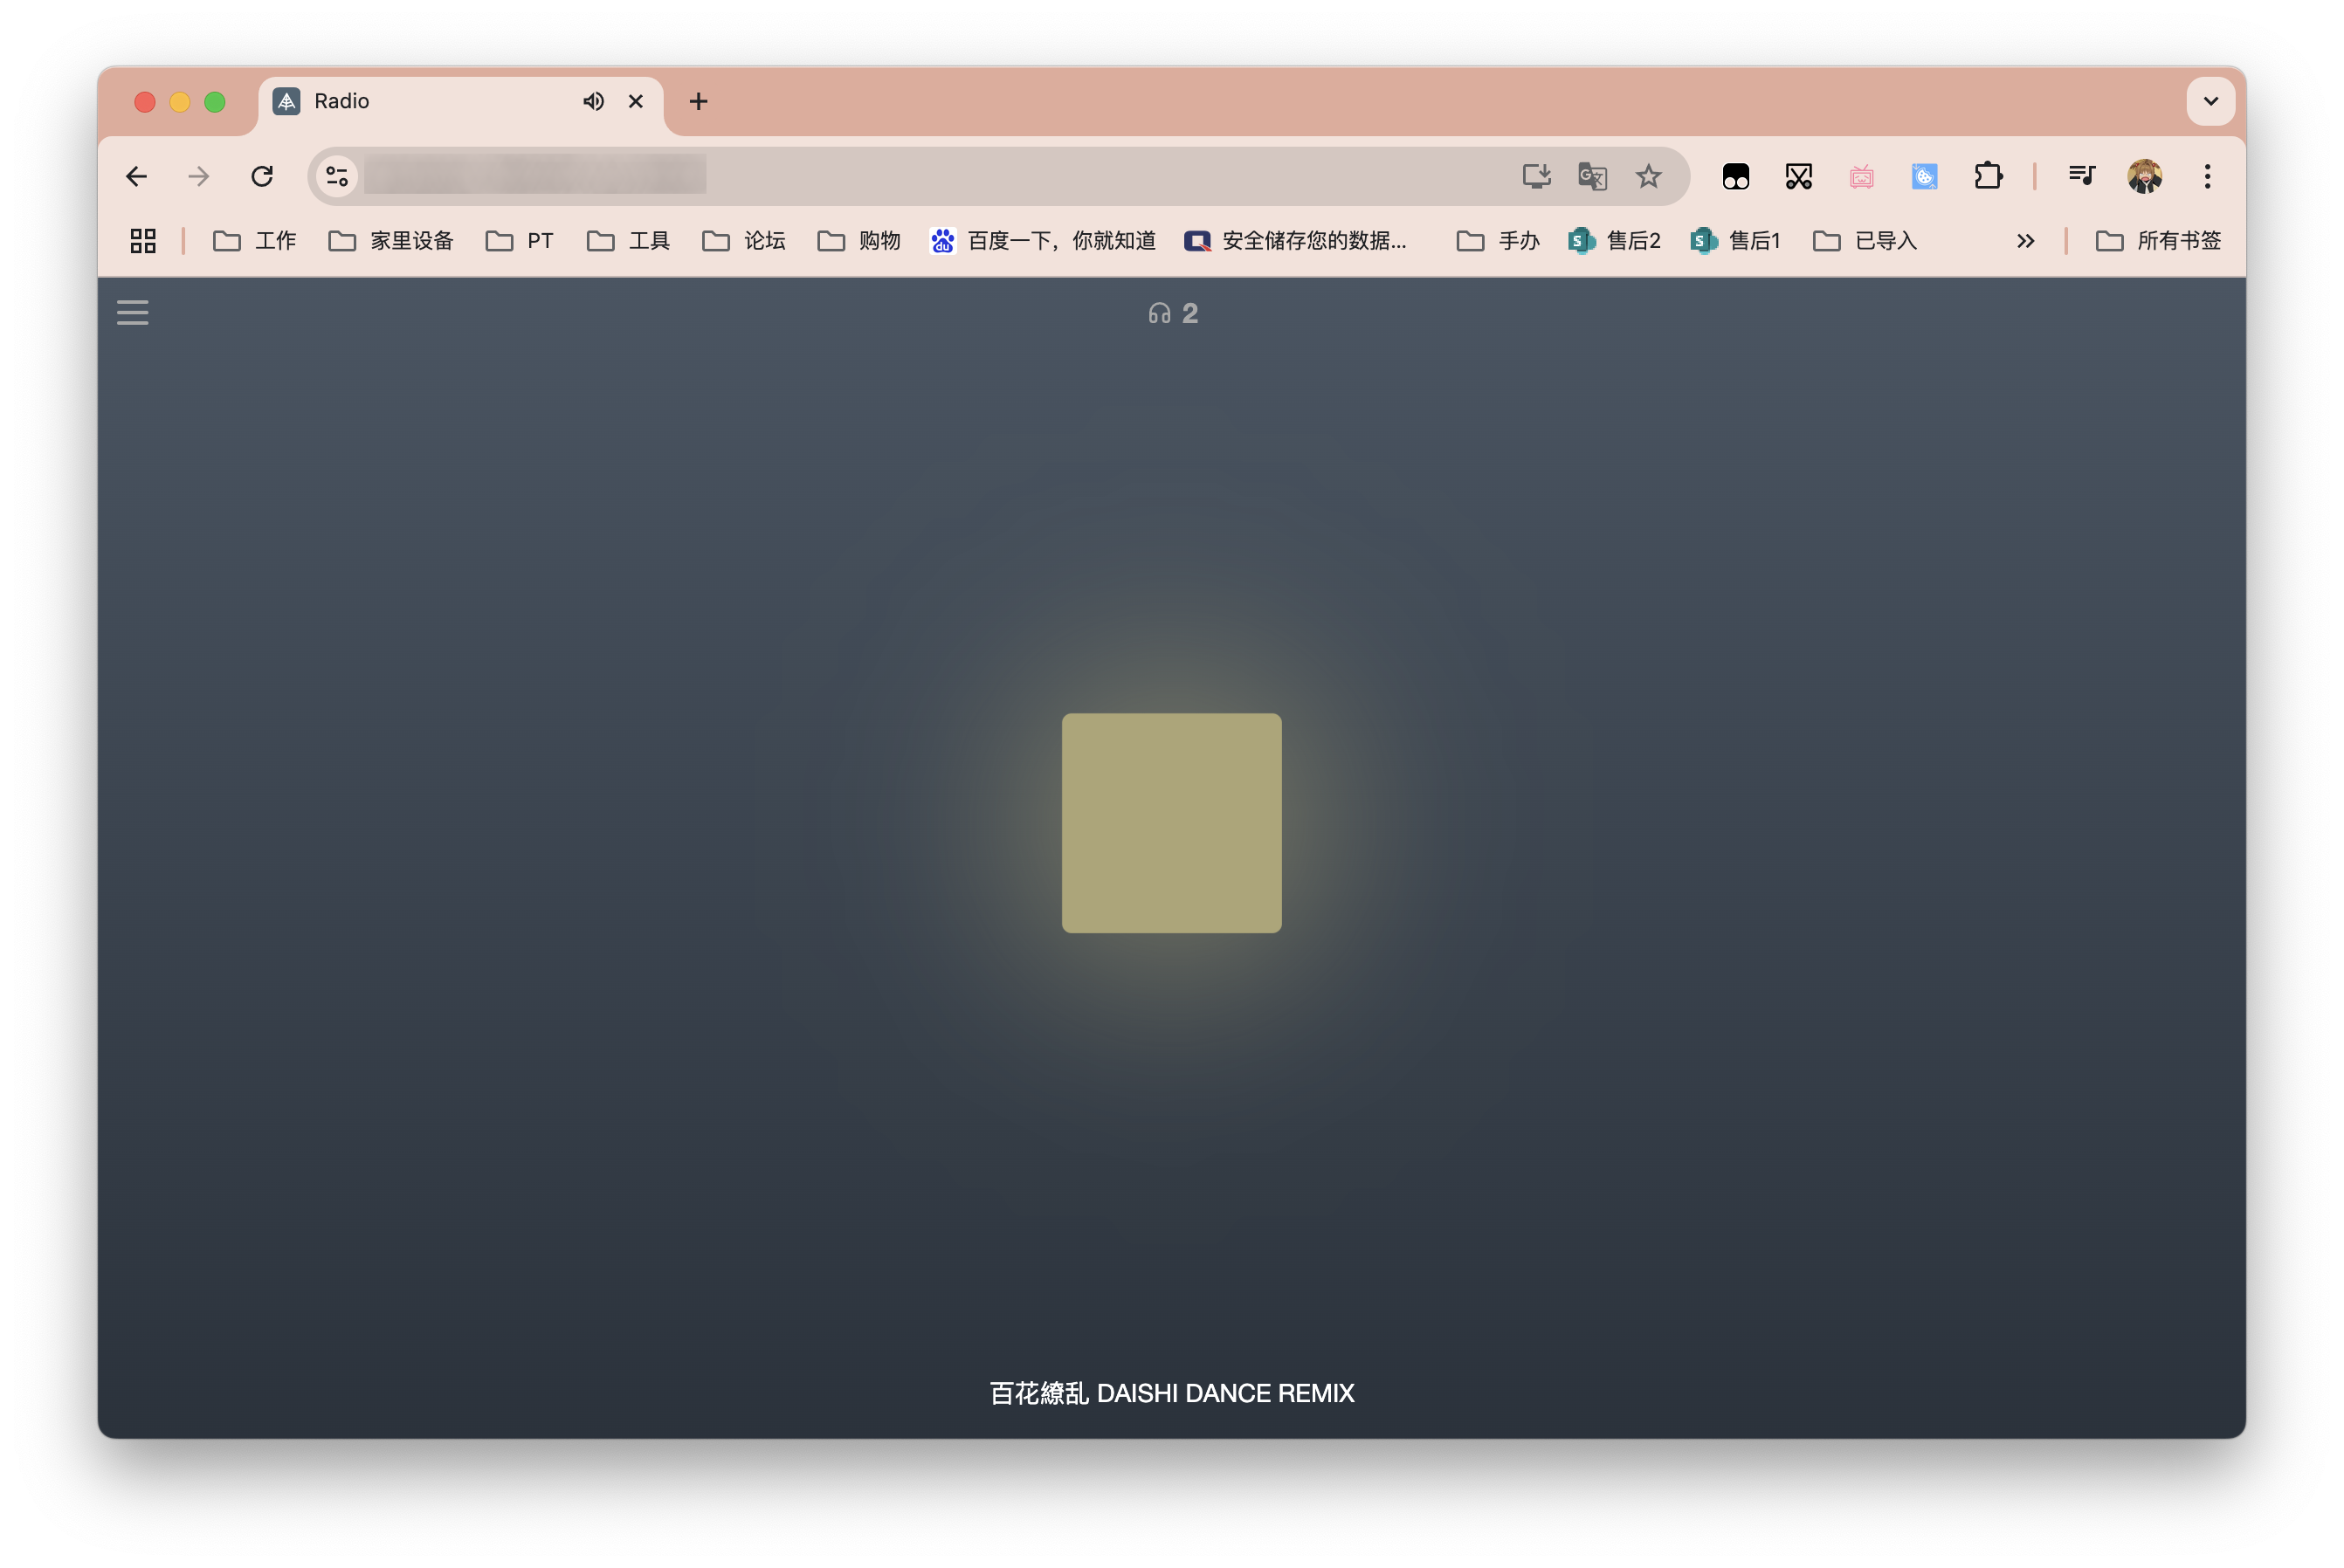Open a new browser tab
Viewport: 2344px width, 1568px height.
699,101
